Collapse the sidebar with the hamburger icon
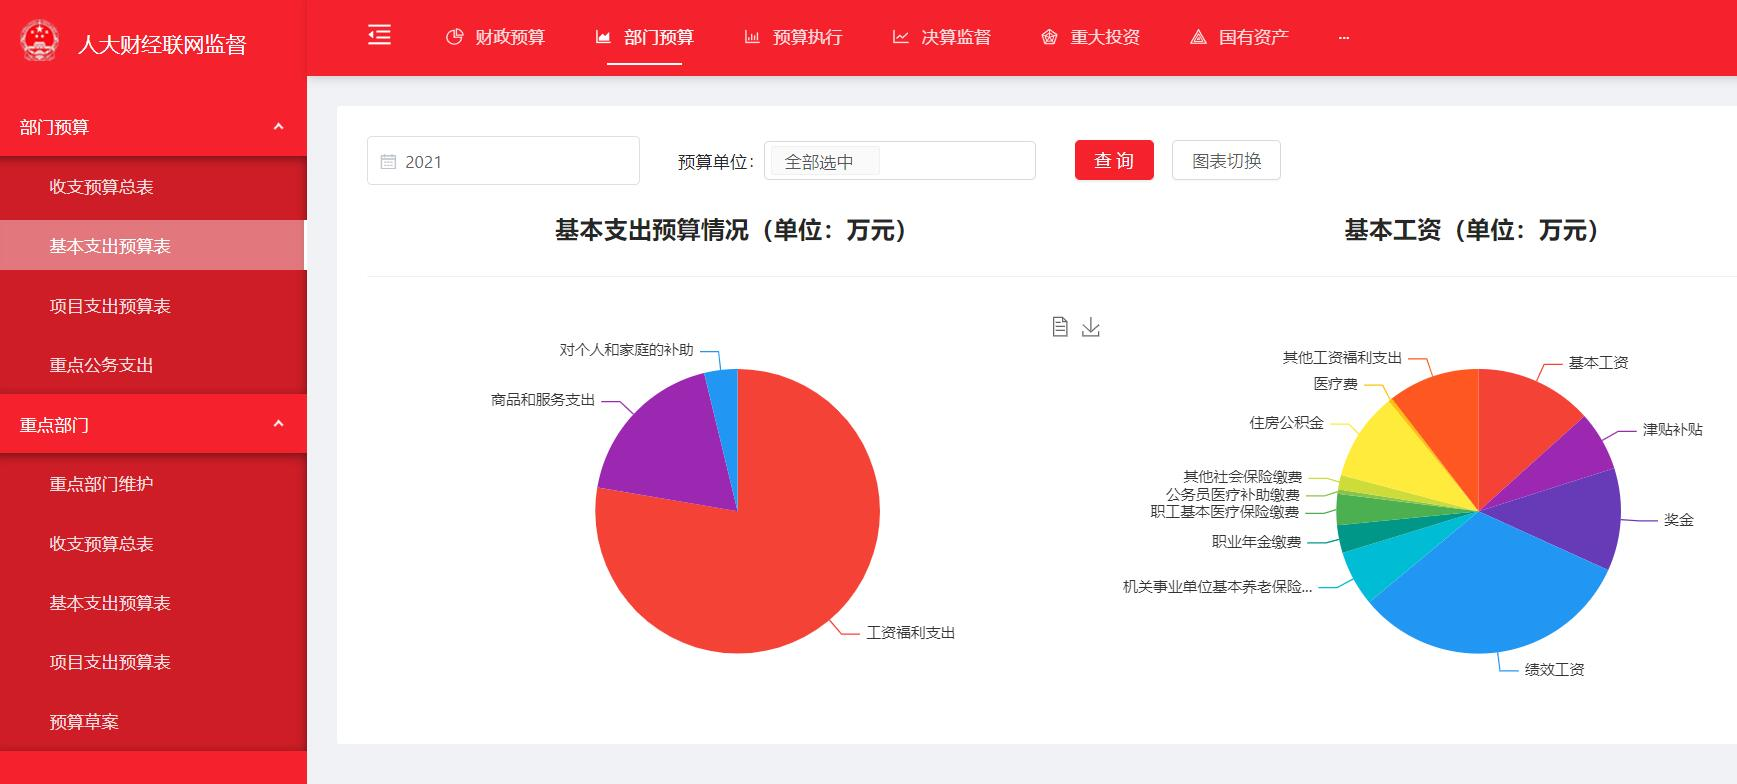 click(x=379, y=36)
